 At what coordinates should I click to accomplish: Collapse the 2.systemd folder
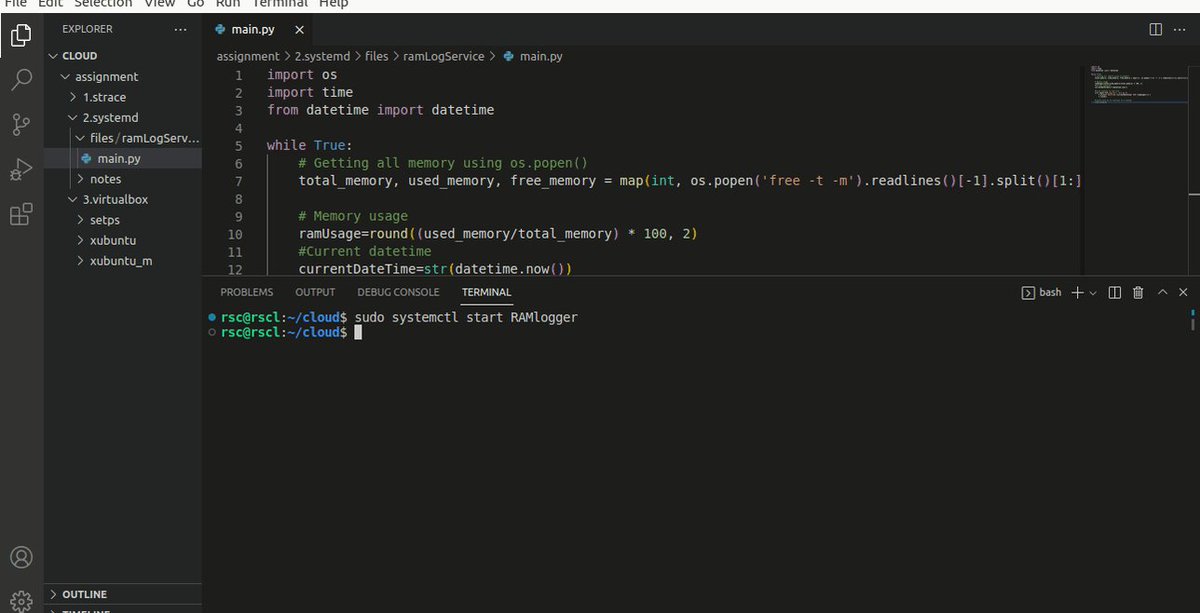coord(123,117)
